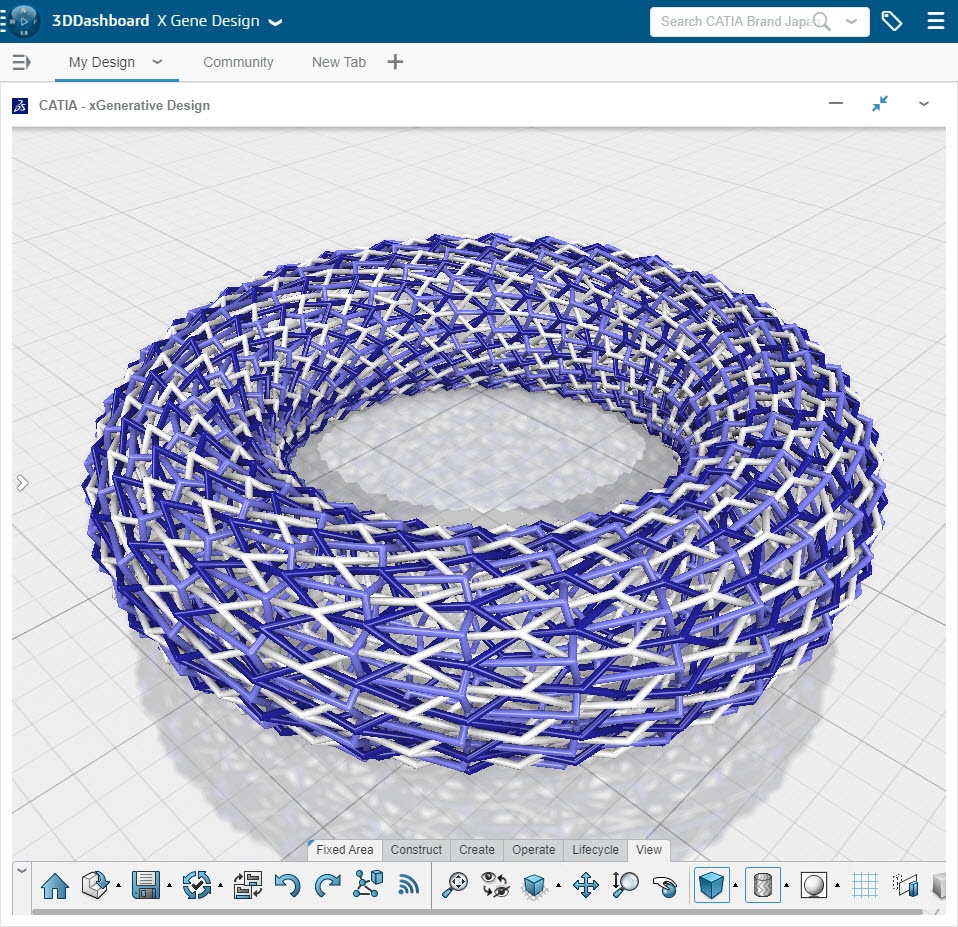
Task: Toggle the grid display icon
Action: click(865, 885)
